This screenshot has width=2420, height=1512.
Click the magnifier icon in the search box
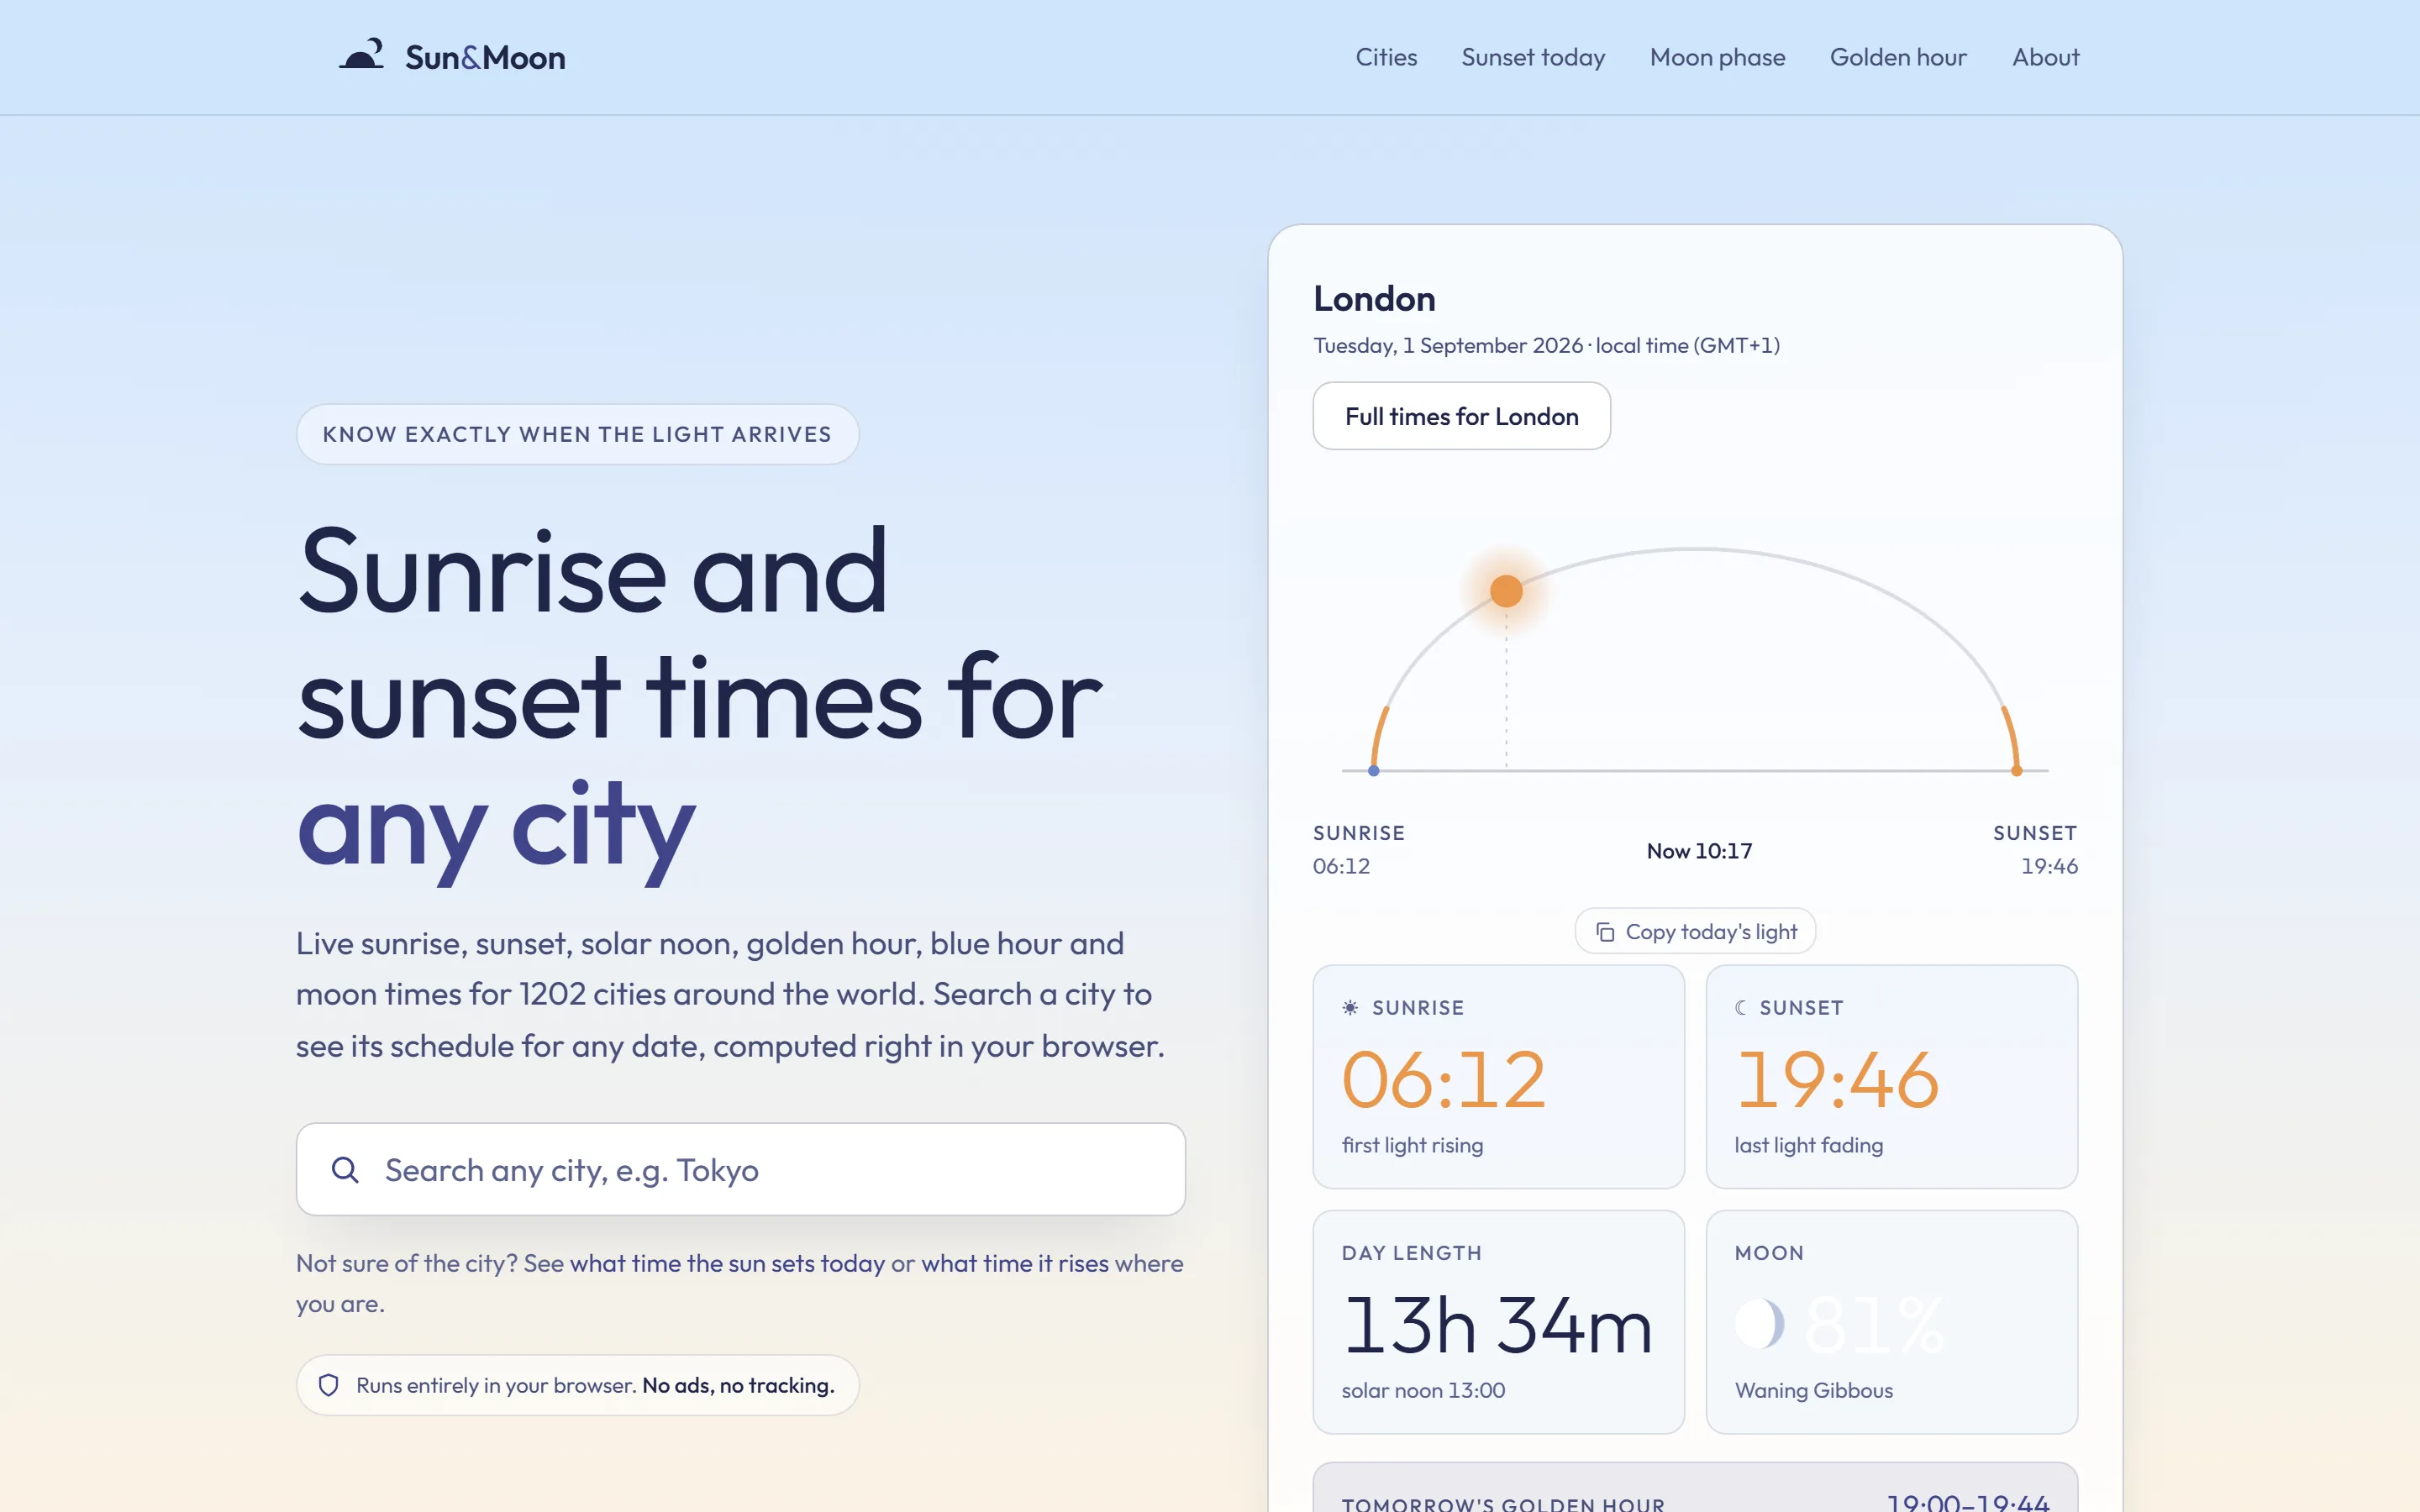345,1169
